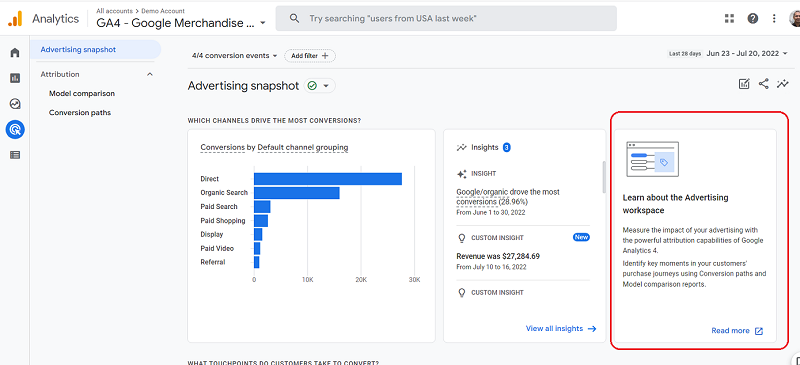Click the green check status icon
The image size is (800, 365).
tap(312, 86)
